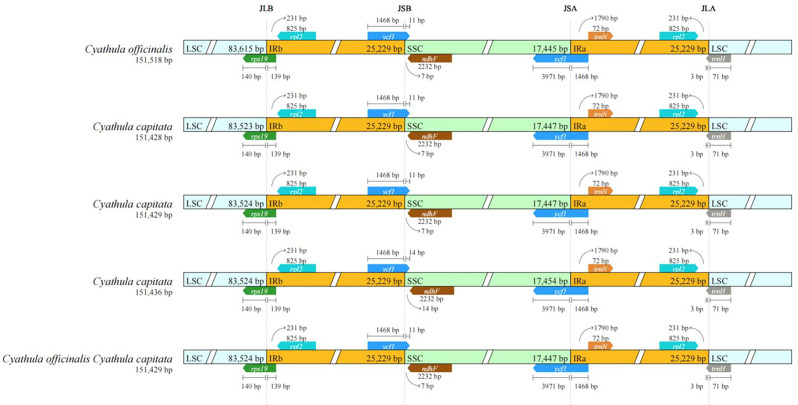Select 'Cyathula officinalis' name above 151,518 bp
The height and width of the screenshot is (405, 798).
[x=129, y=49]
